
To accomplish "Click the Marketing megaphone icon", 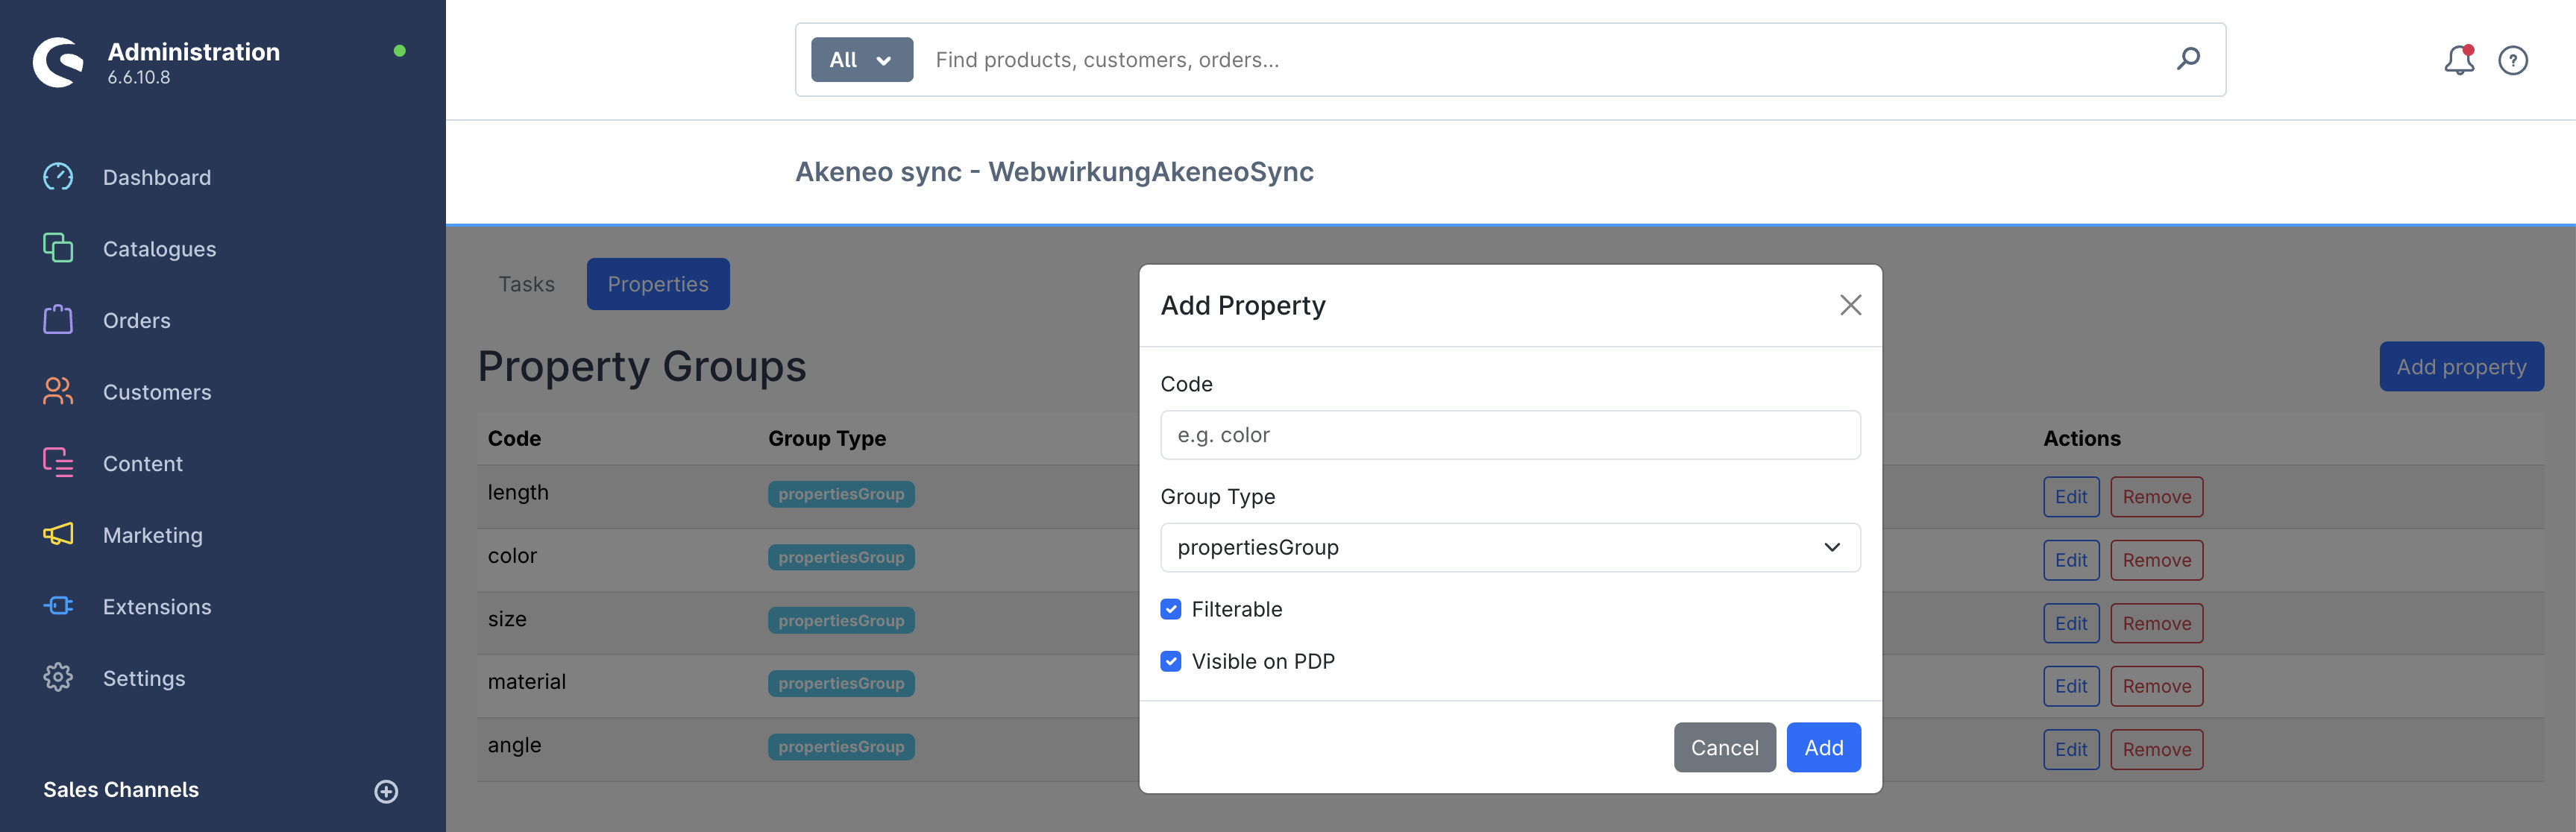I will click(x=58, y=535).
